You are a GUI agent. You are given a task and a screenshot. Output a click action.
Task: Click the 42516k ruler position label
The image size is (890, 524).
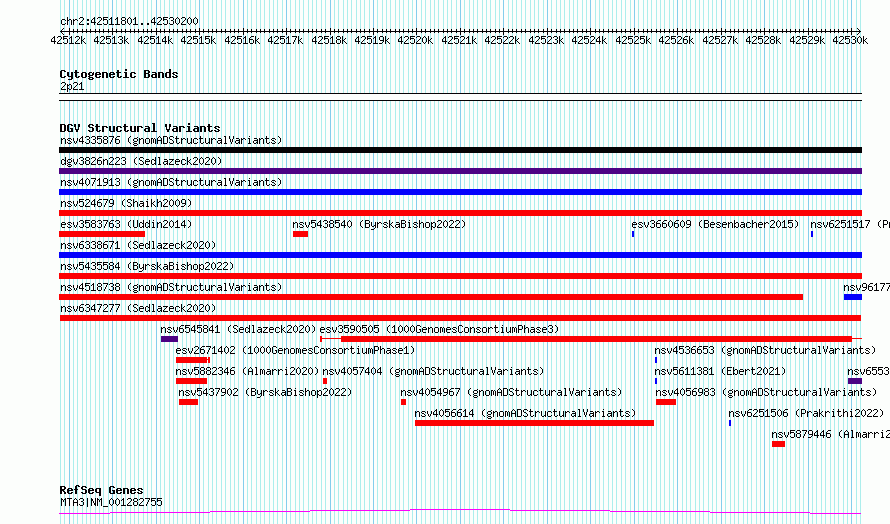coord(242,40)
